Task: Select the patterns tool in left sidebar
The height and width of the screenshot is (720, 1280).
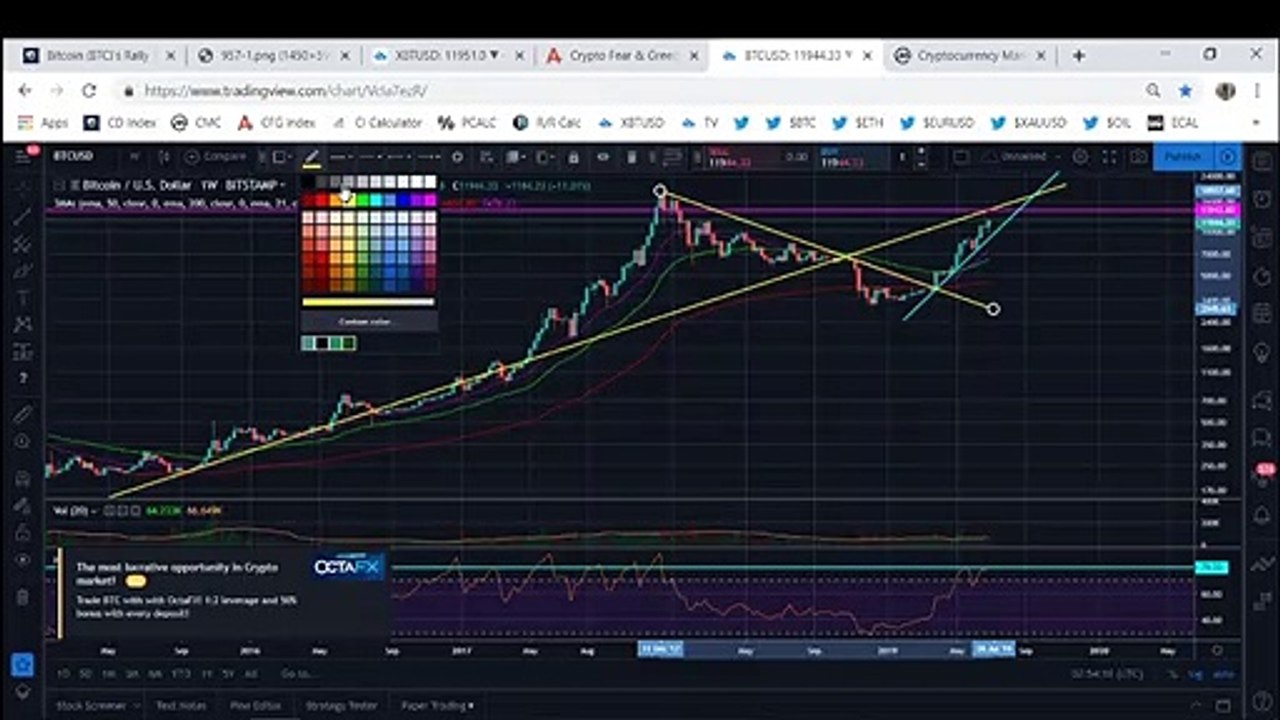Action: click(23, 325)
